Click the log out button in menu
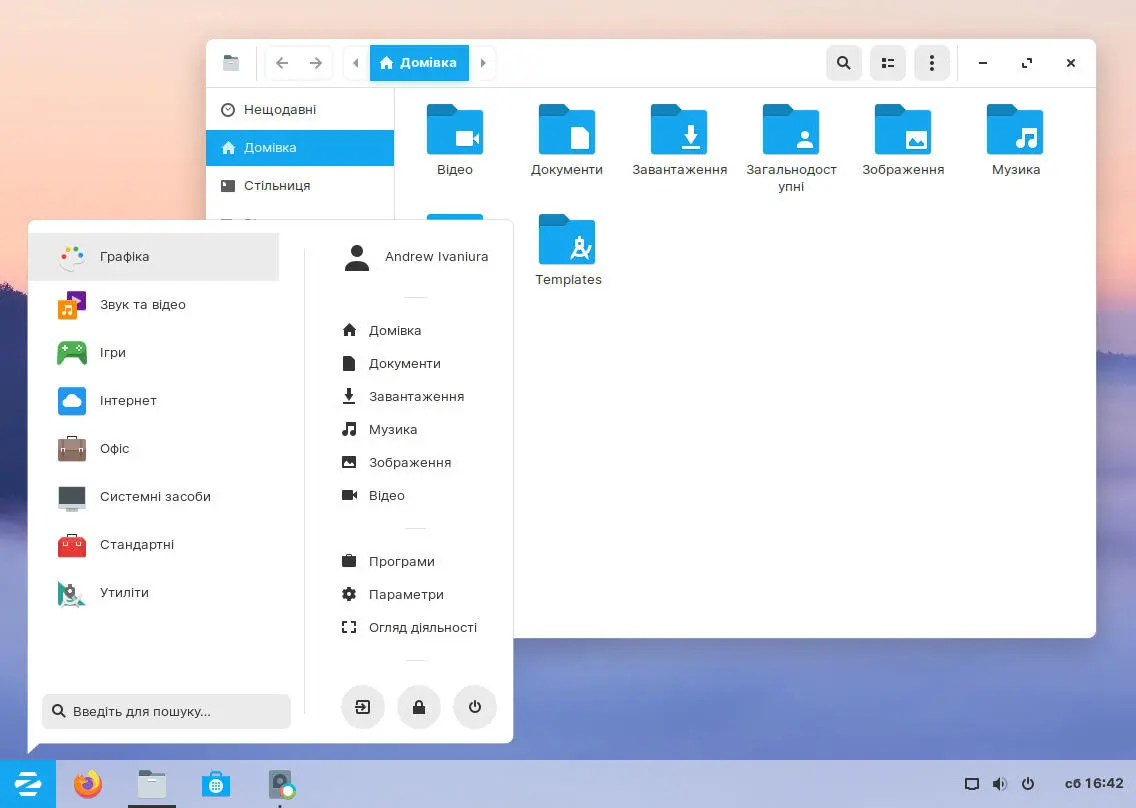 coord(362,707)
